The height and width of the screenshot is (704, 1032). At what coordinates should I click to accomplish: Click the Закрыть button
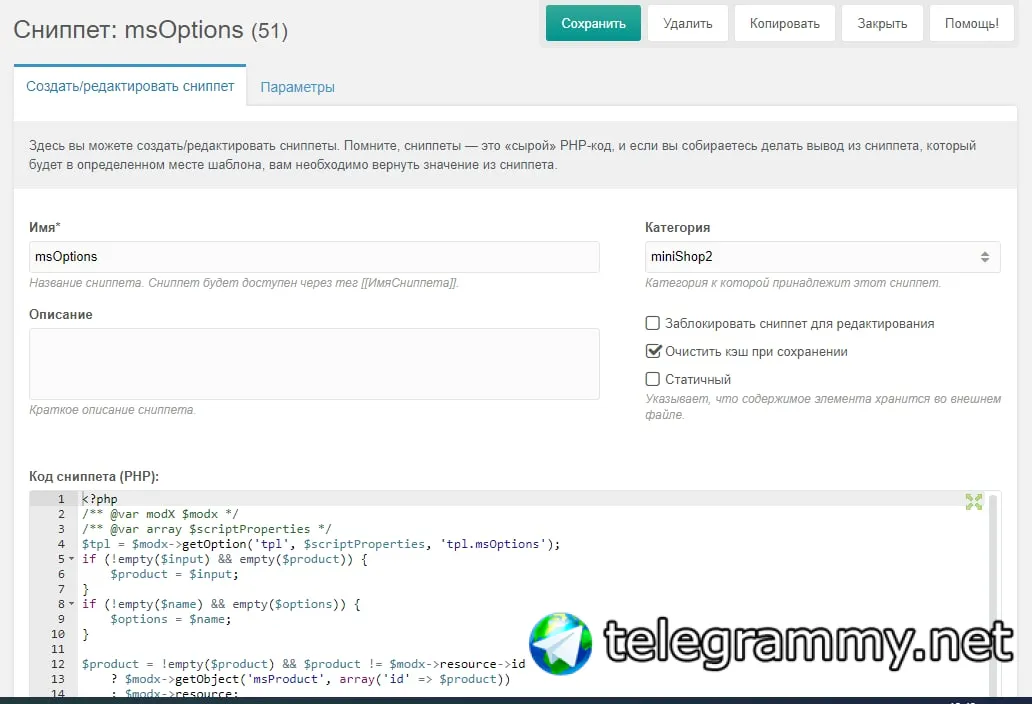click(882, 24)
